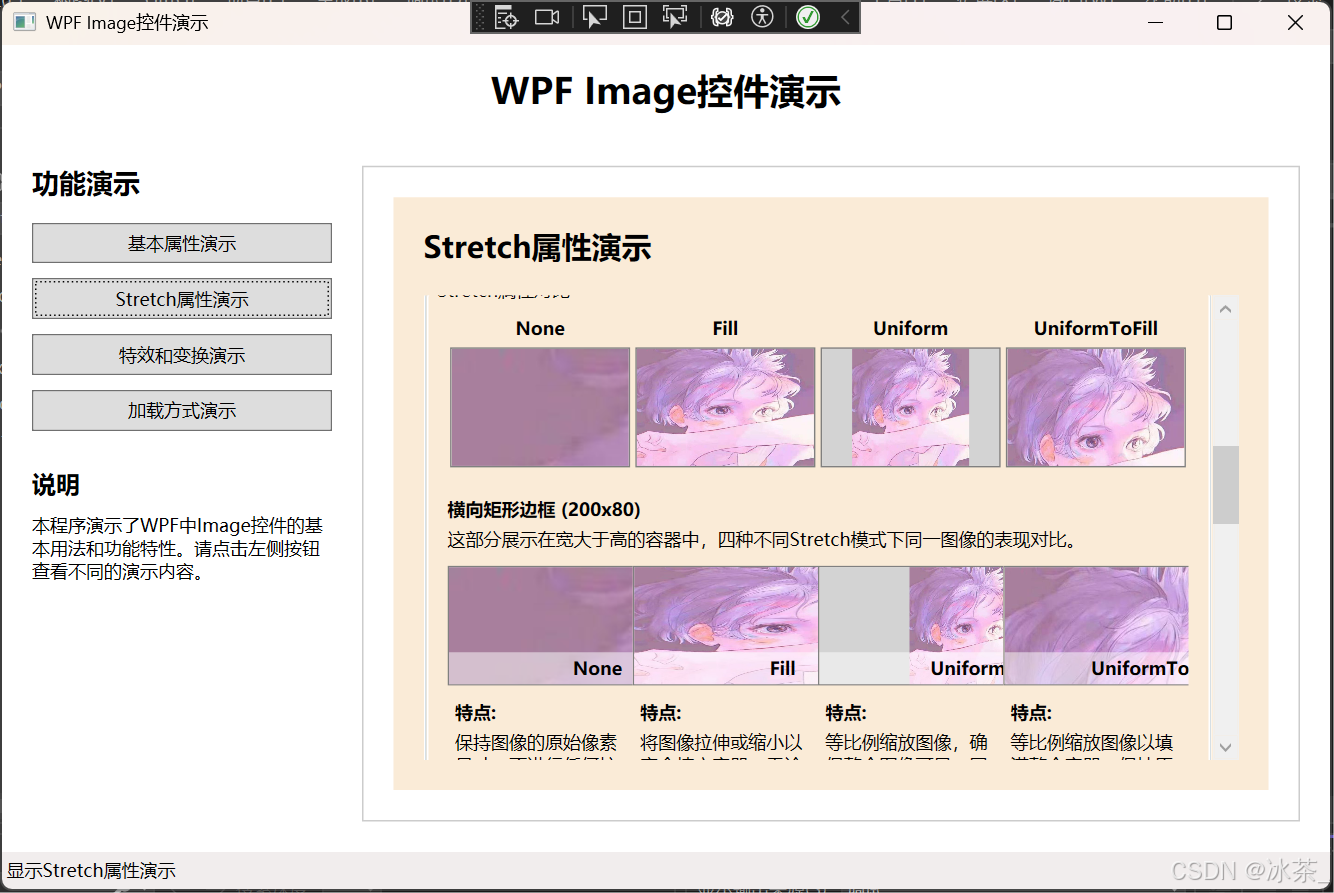Launch the 加载方式演示 demo
The image size is (1334, 893).
click(182, 410)
